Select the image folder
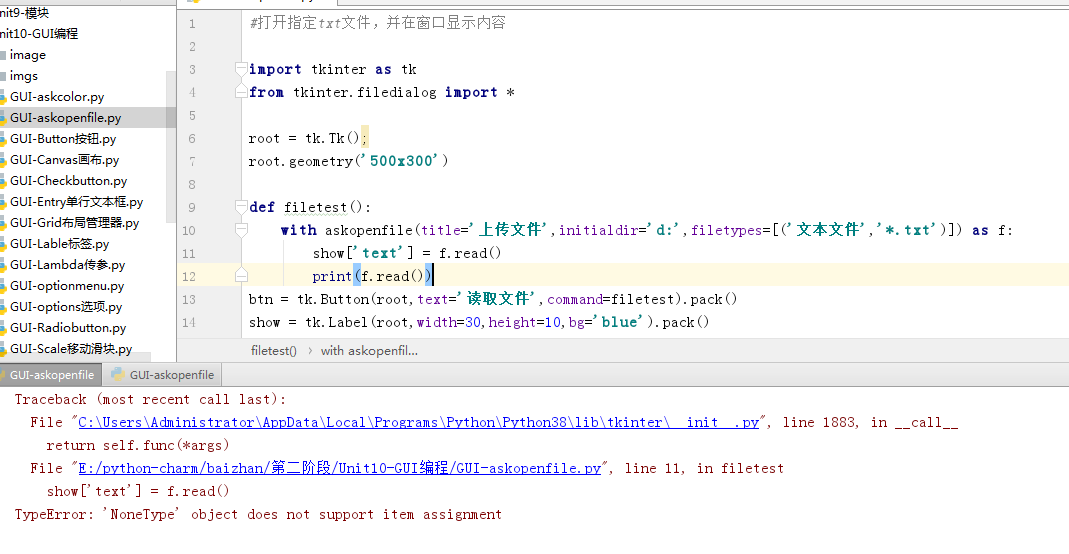Viewport: 1069px width, 554px height. (27, 55)
